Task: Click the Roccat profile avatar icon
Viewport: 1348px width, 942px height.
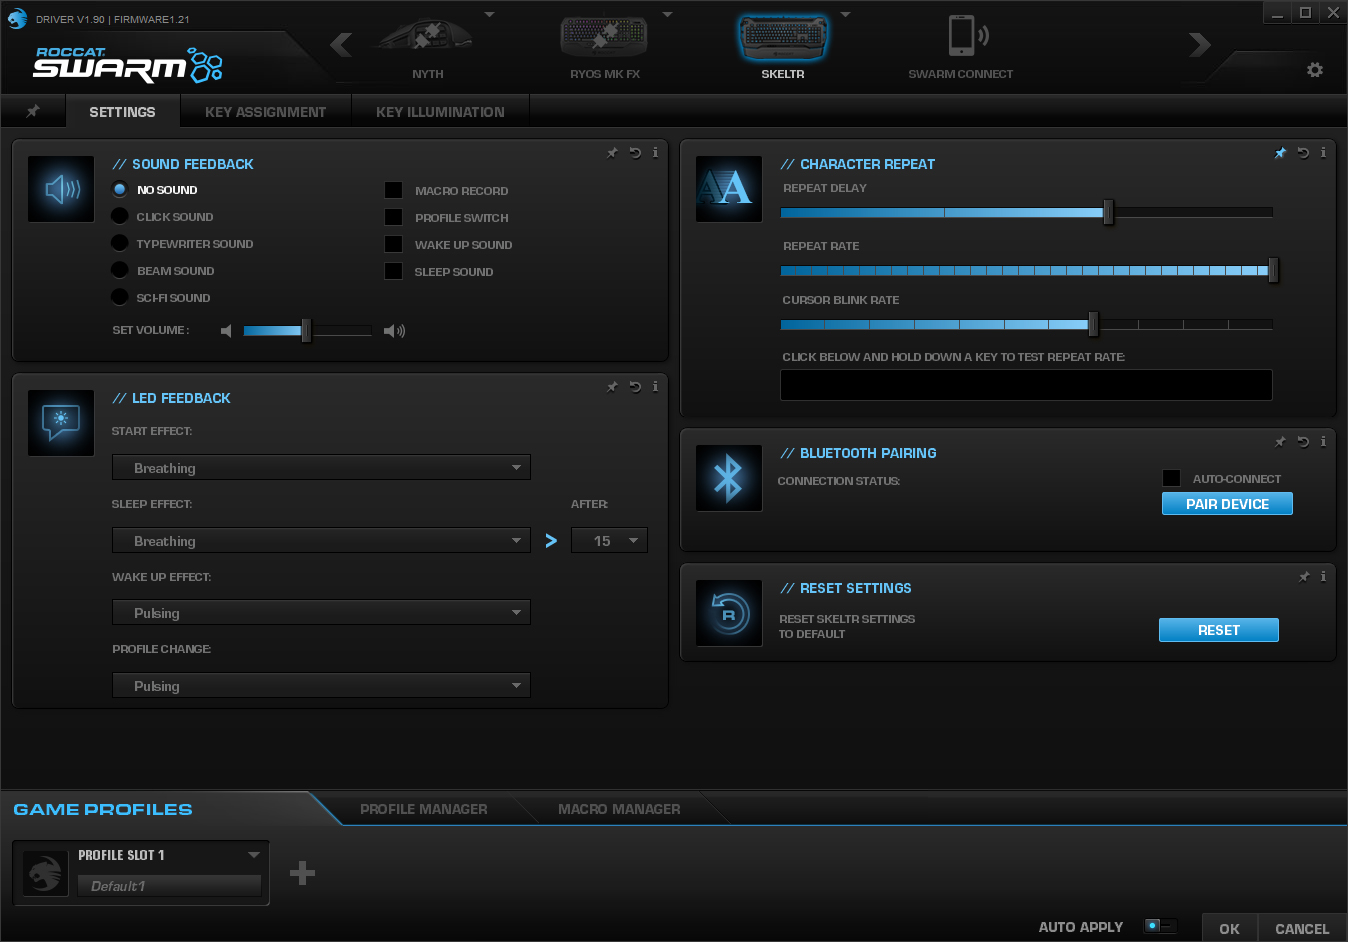Action: coord(45,873)
